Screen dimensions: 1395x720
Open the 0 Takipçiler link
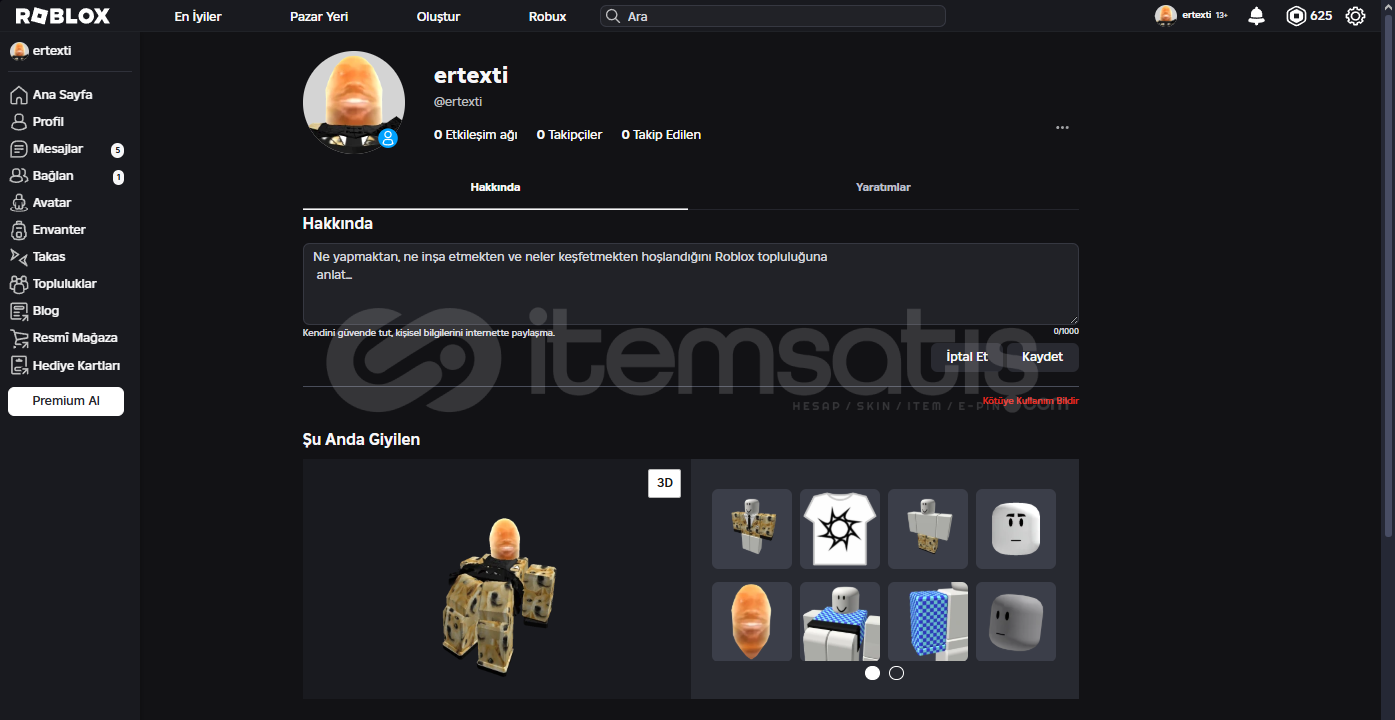(570, 135)
